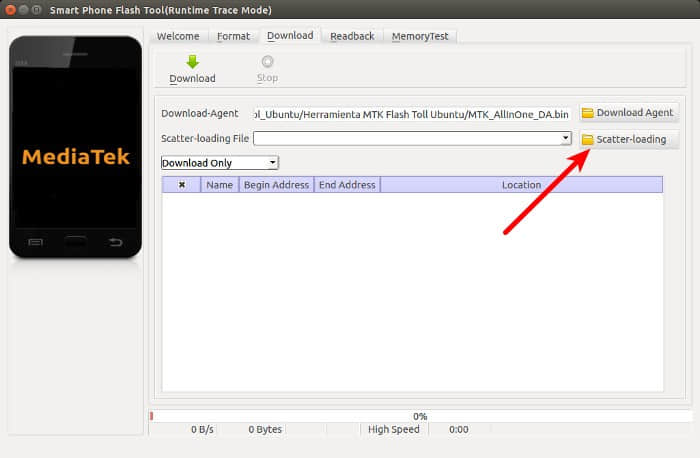Click the download progress bar at 0%
Screen dimensions: 700x458
(x=420, y=415)
